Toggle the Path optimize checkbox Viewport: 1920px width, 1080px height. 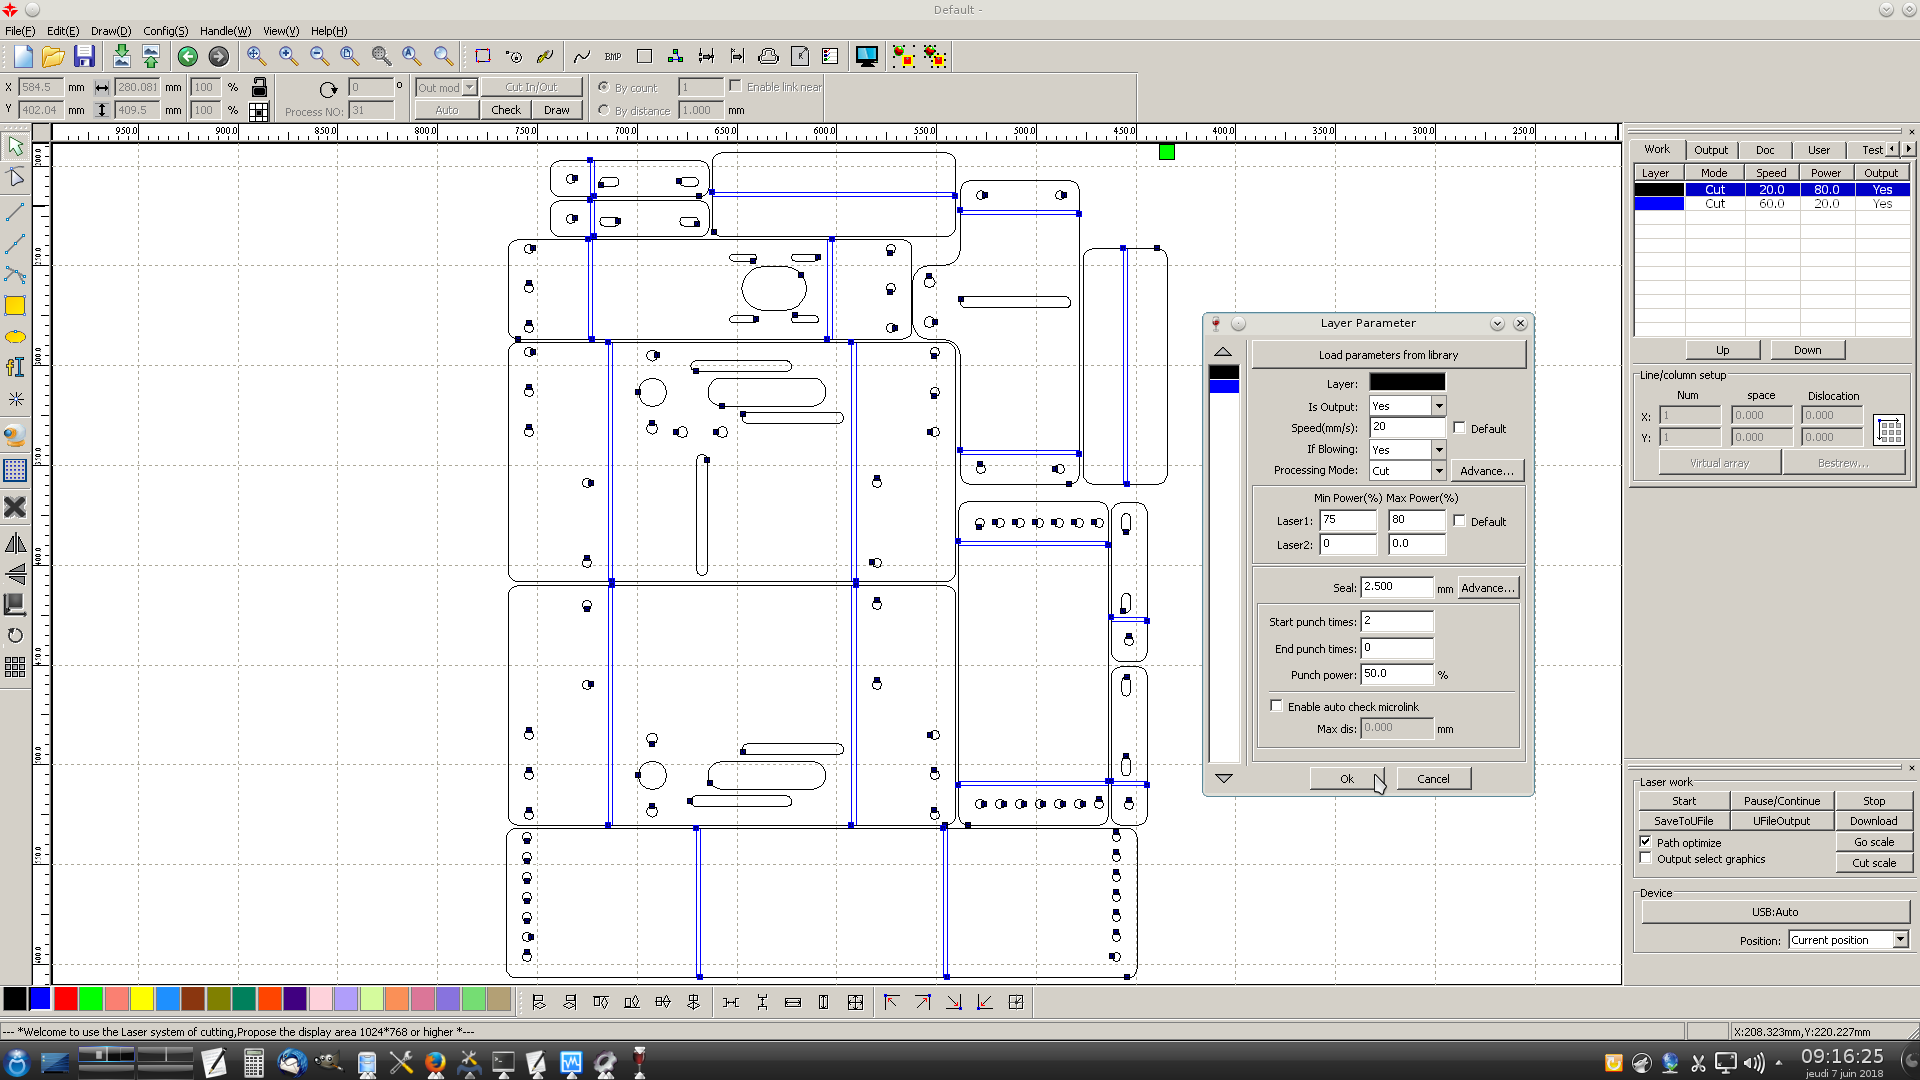(x=1646, y=842)
